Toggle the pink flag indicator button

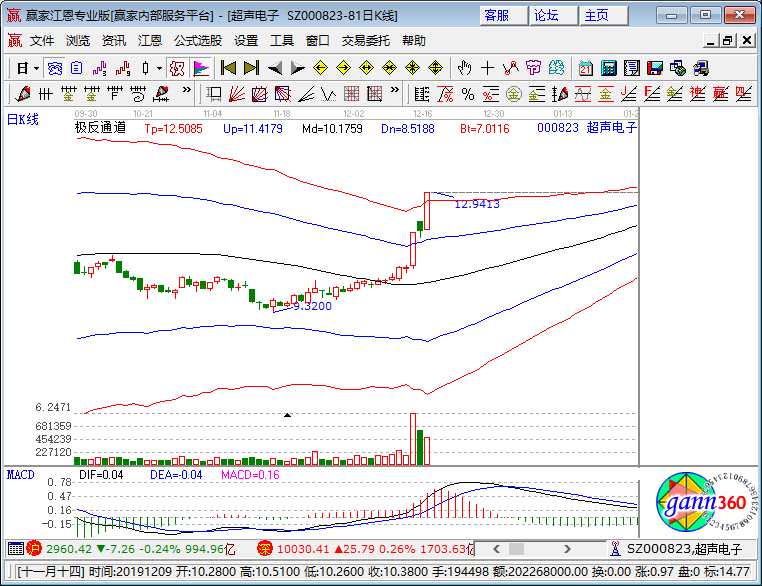pos(201,69)
